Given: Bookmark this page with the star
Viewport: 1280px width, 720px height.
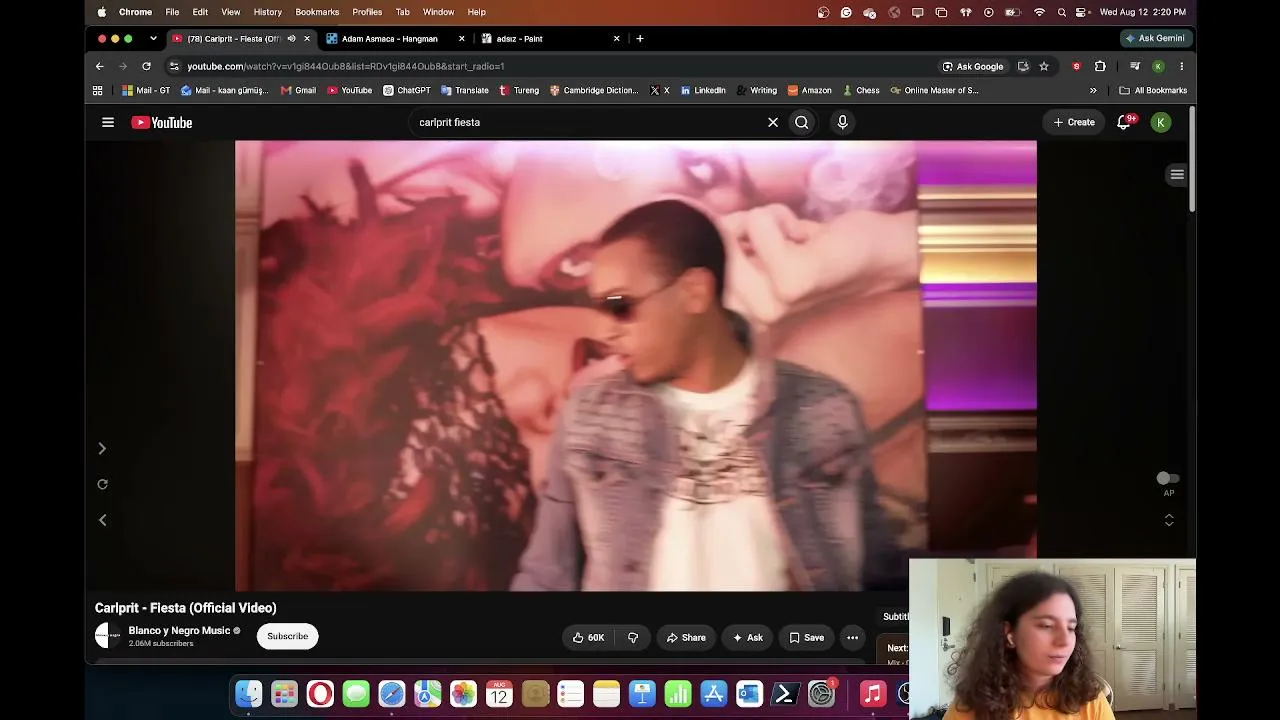Looking at the screenshot, I should click(1044, 66).
